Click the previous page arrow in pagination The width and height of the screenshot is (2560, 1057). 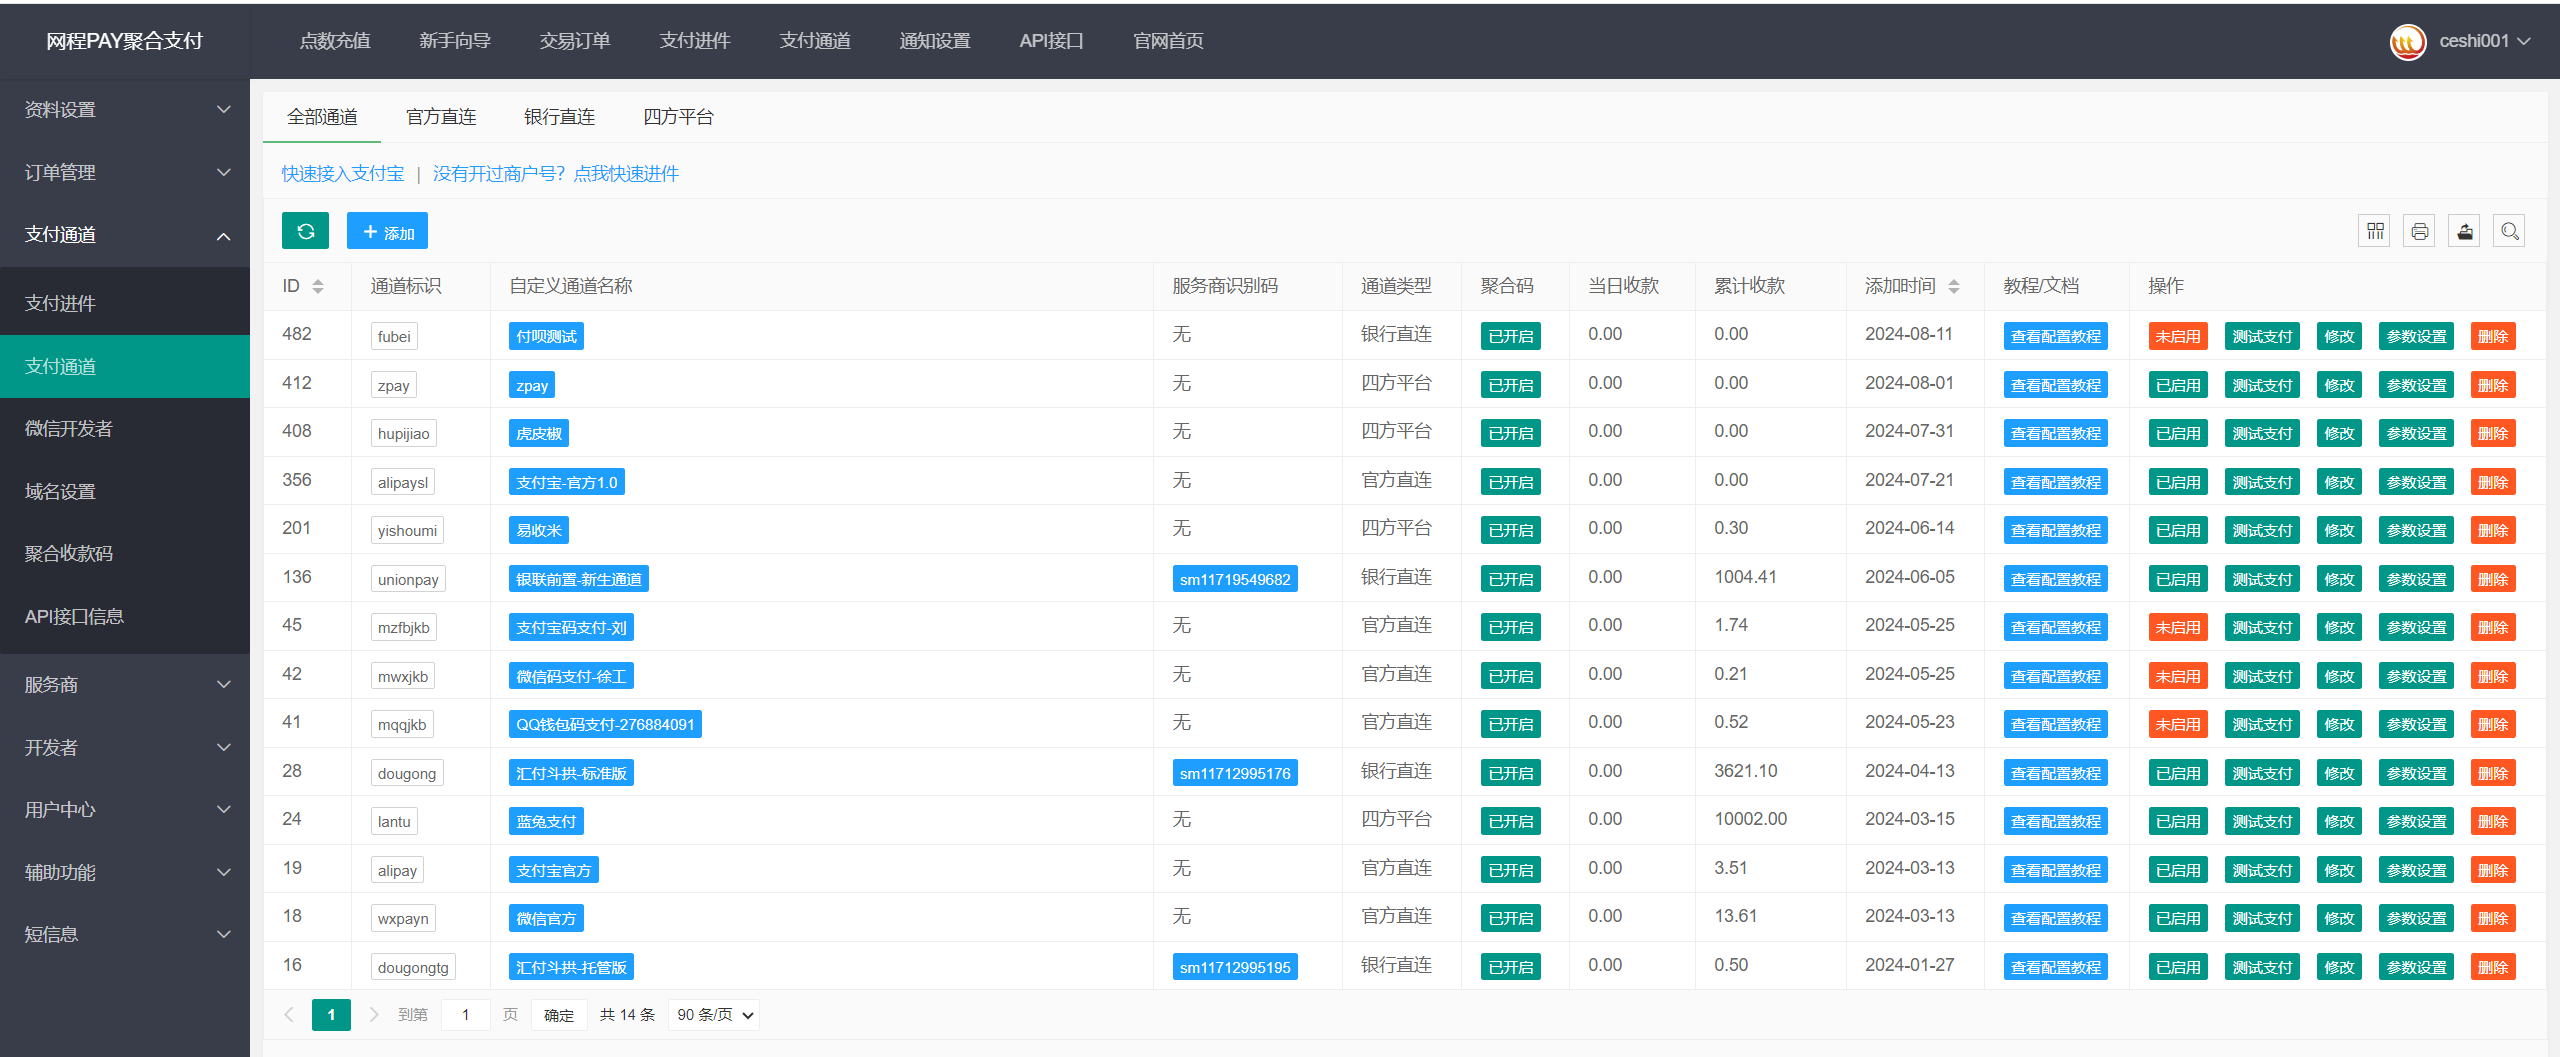(x=288, y=1014)
